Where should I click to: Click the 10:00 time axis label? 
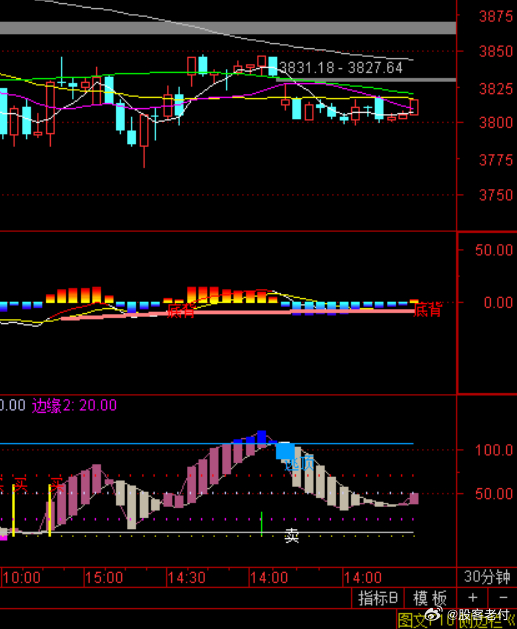[22, 578]
